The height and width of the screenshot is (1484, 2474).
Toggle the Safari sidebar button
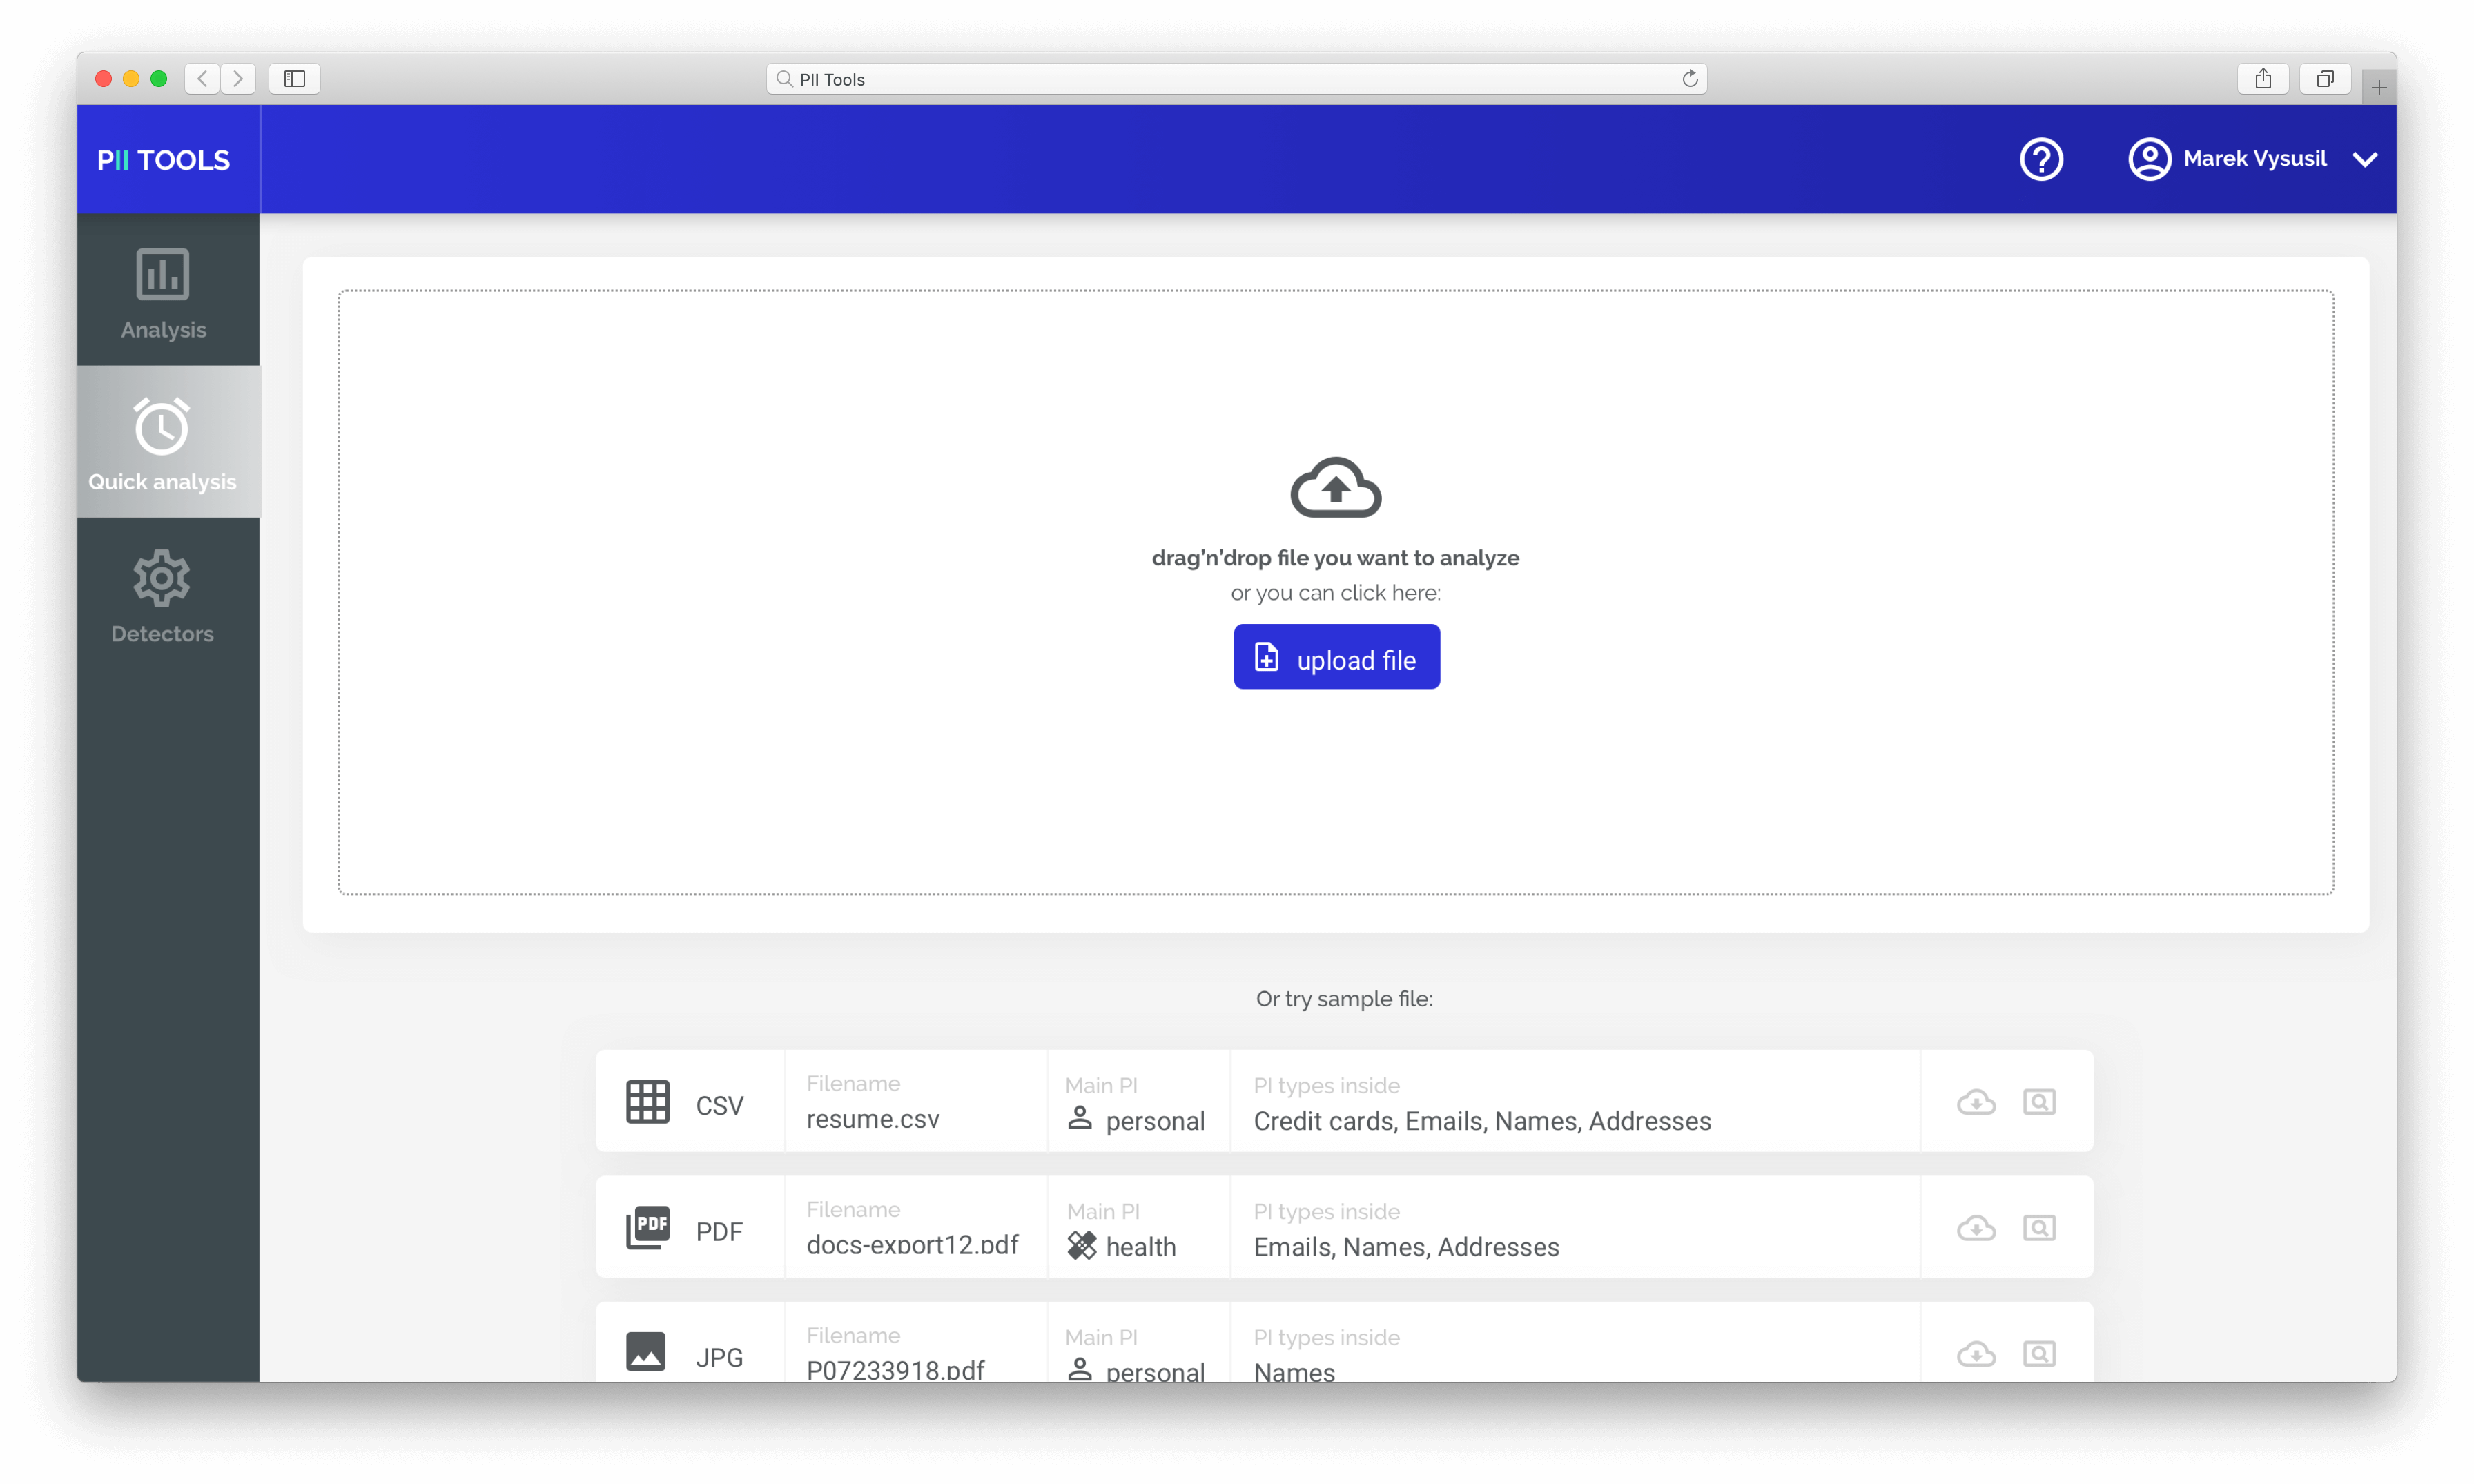tap(294, 79)
